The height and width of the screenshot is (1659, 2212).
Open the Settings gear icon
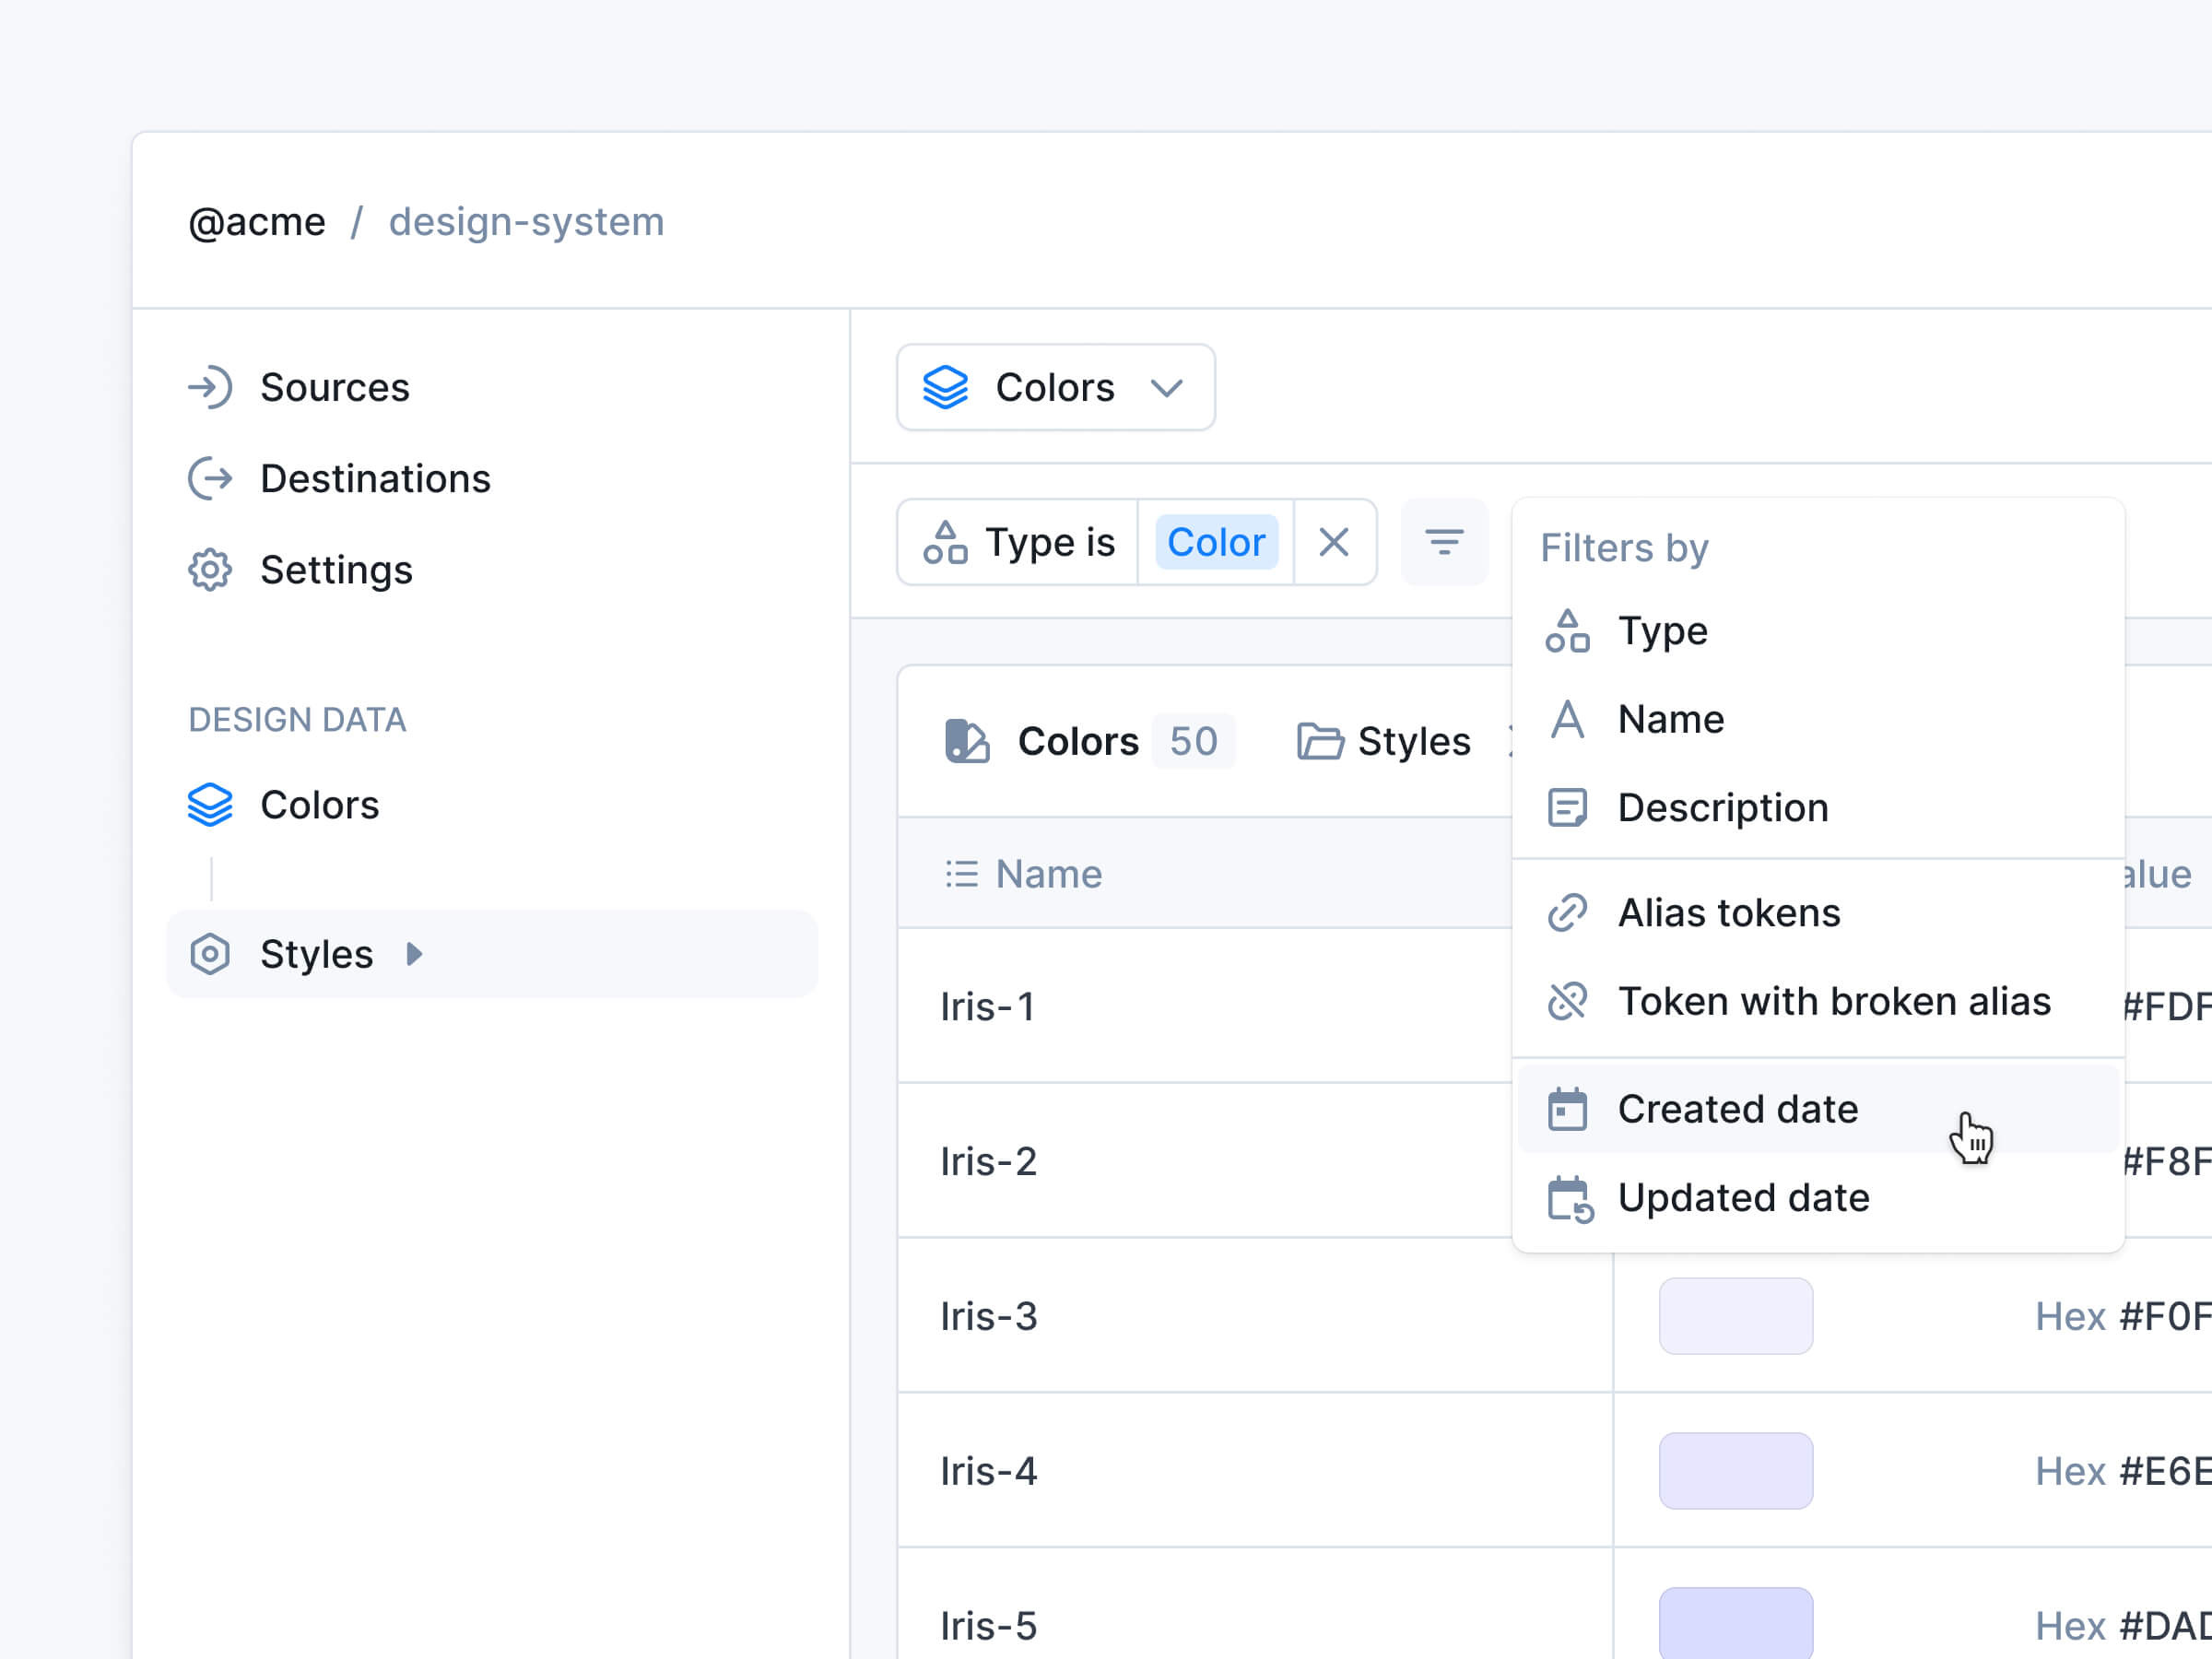pyautogui.click(x=211, y=570)
